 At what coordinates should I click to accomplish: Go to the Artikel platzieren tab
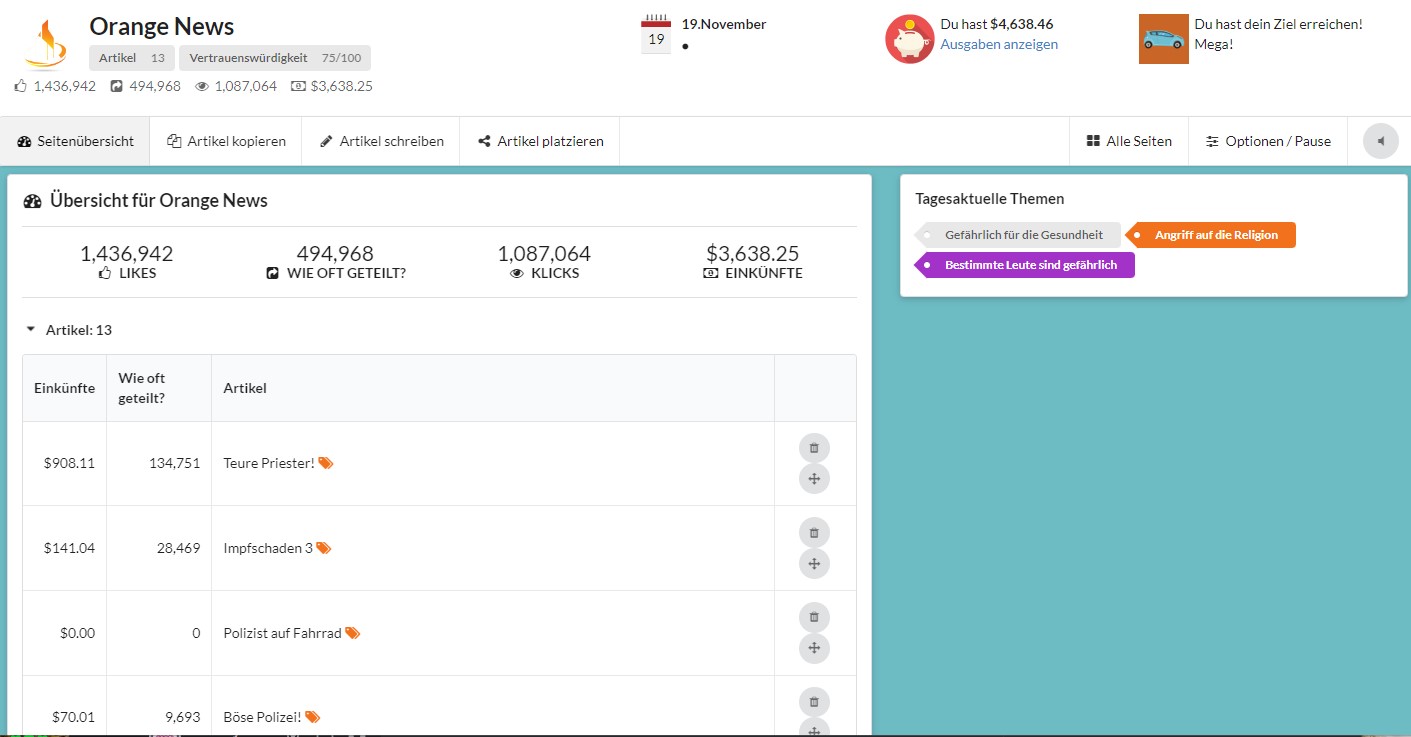click(x=540, y=141)
